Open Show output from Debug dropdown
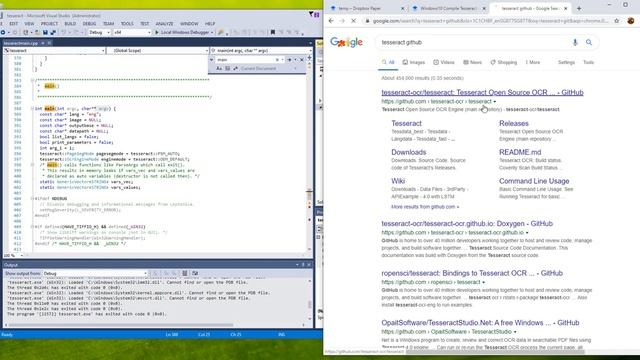The width and height of the screenshot is (640, 360). pyautogui.click(x=95, y=273)
